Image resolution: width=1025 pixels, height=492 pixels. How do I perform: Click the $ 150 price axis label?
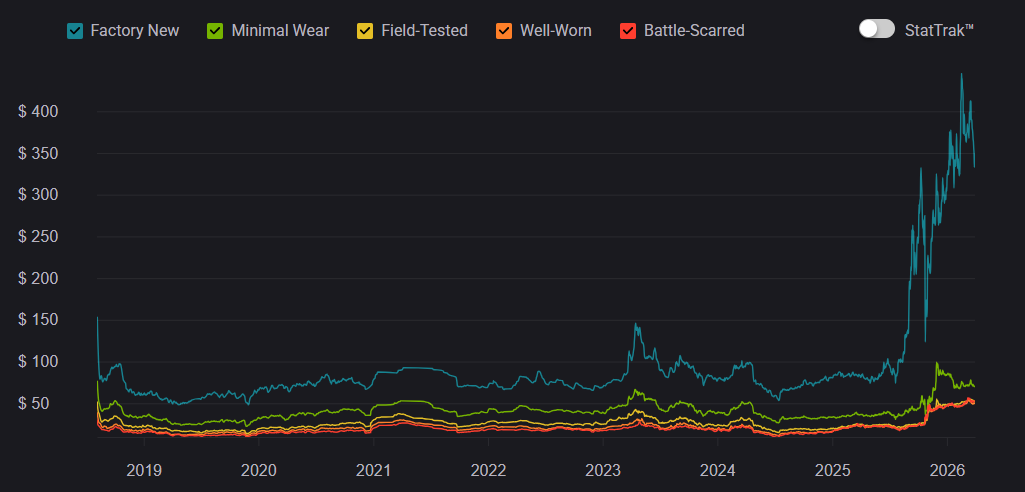coord(39,320)
